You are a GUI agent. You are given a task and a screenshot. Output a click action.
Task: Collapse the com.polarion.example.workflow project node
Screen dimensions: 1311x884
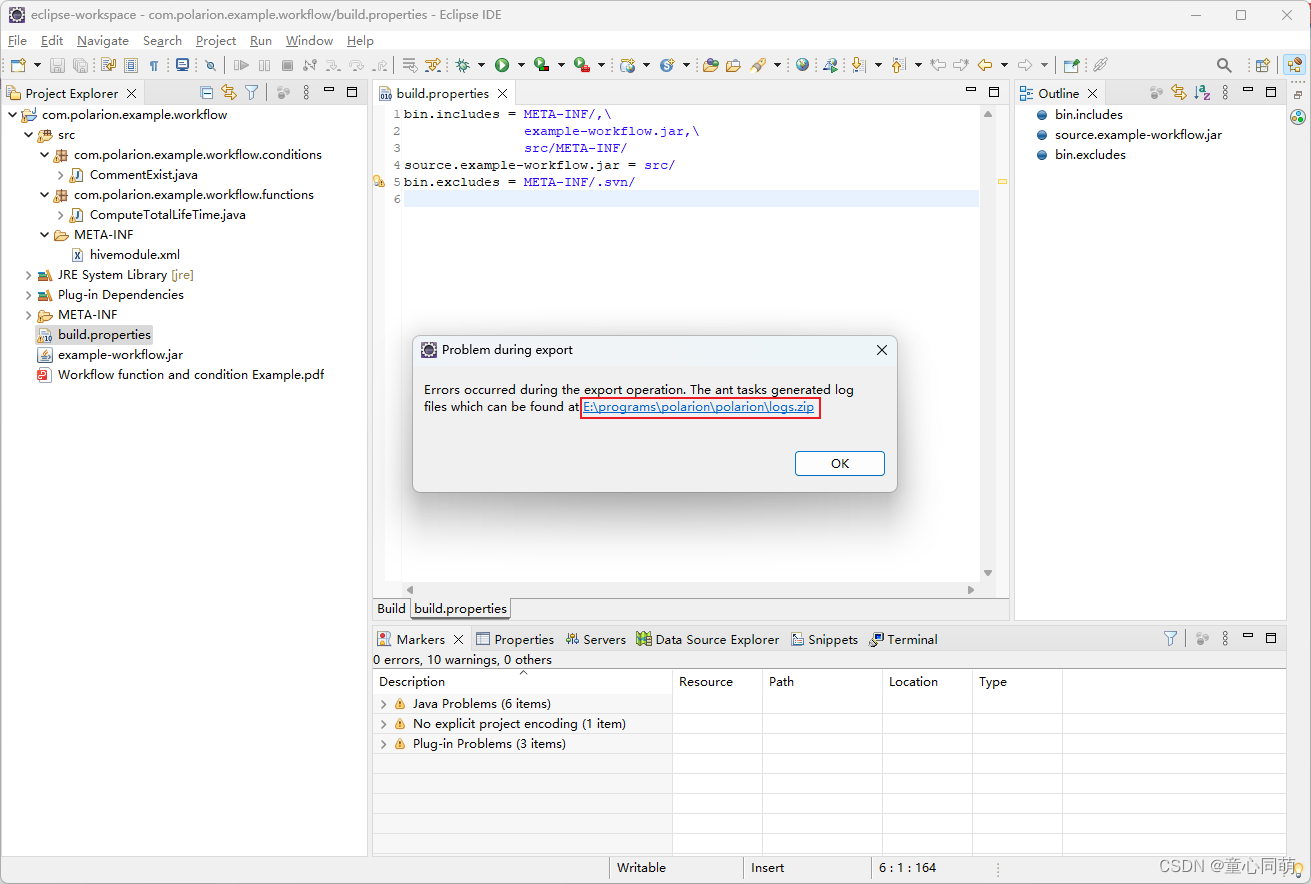[11, 115]
